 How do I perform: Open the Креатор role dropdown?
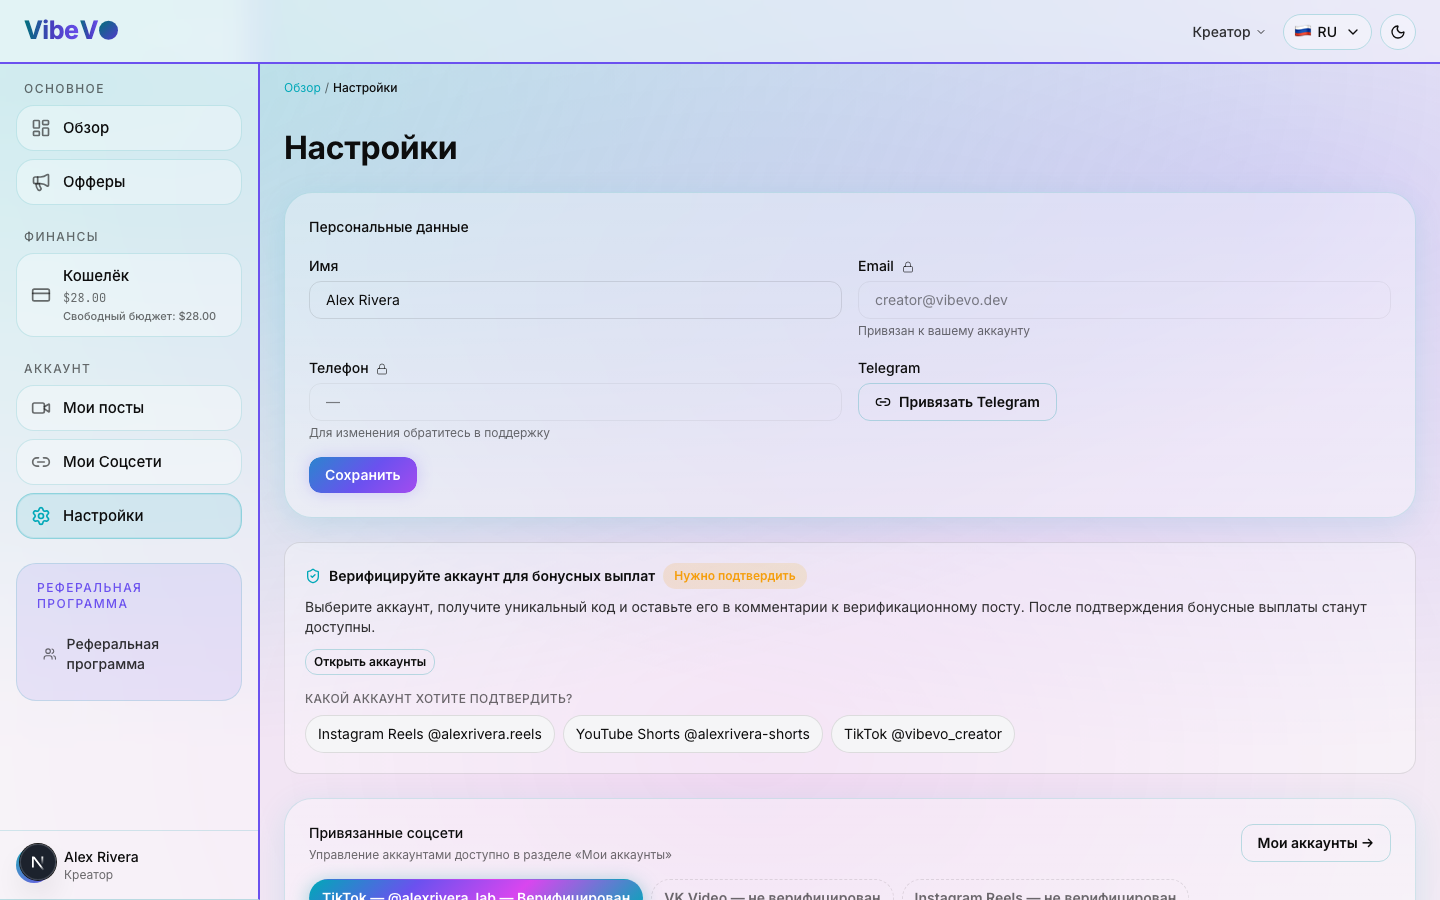click(1228, 32)
